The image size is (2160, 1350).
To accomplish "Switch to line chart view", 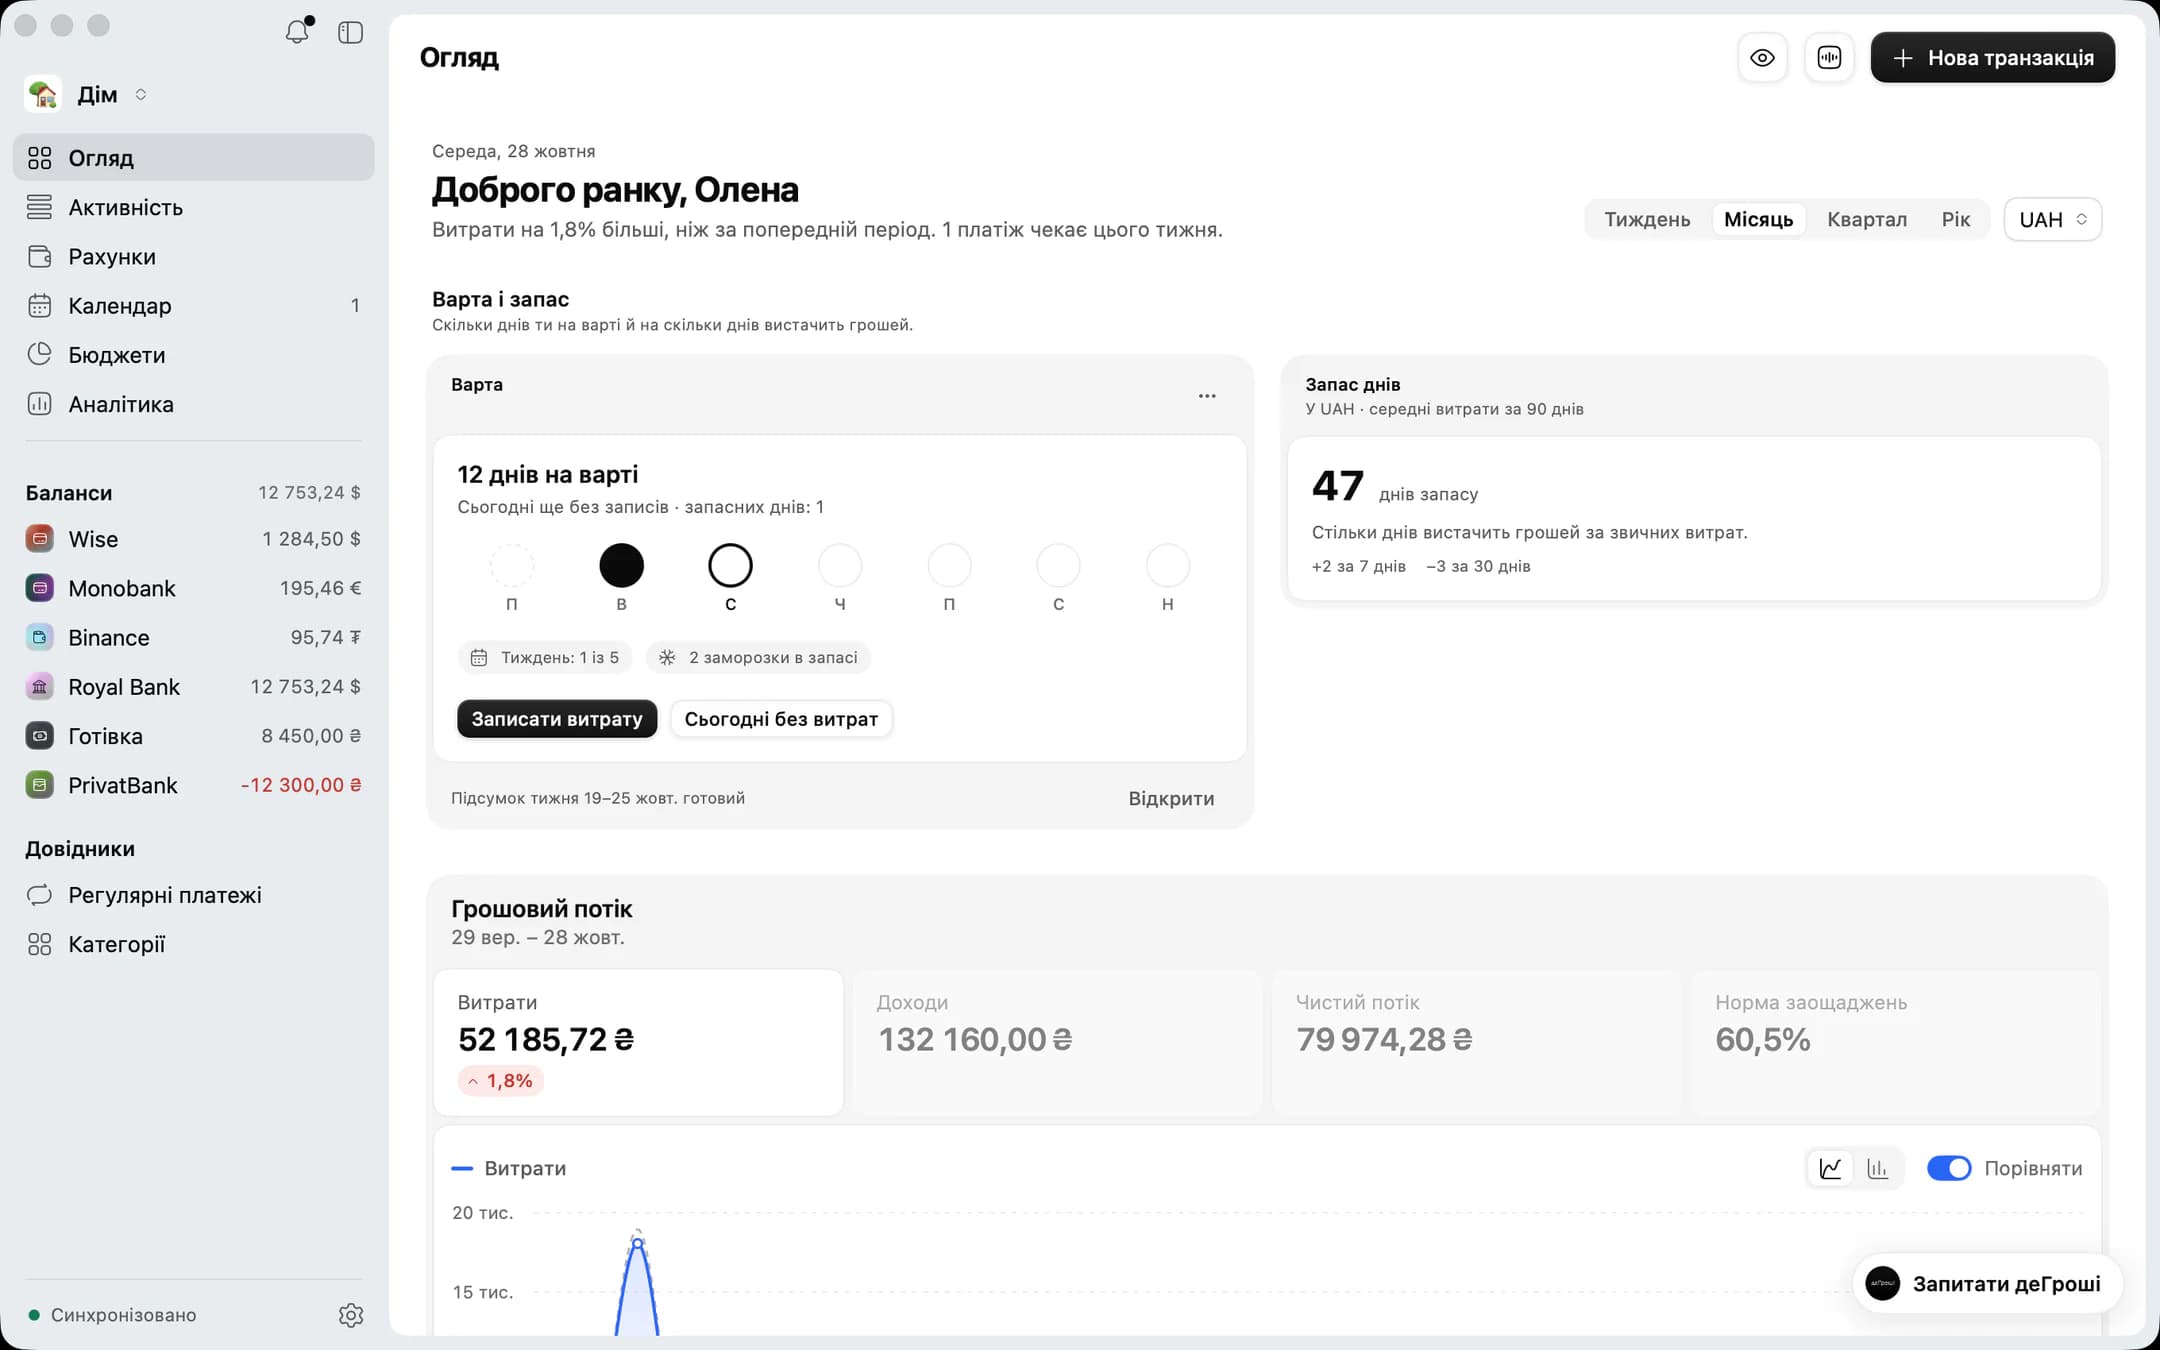I will 1830,1168.
